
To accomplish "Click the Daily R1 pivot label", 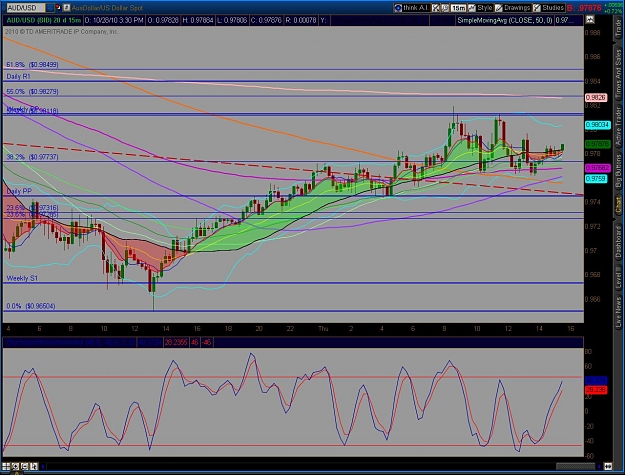I will coord(18,77).
